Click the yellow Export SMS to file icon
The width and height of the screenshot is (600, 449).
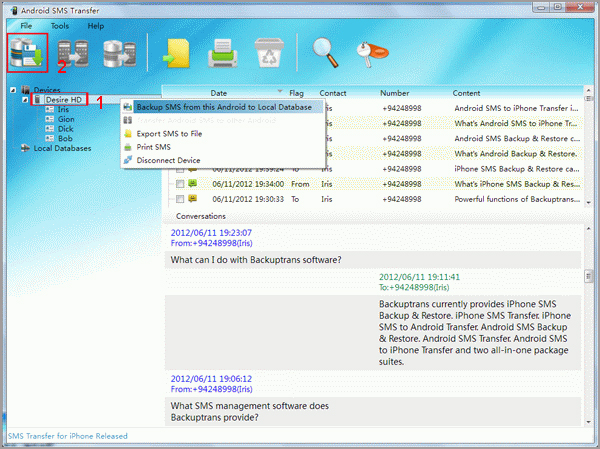coord(176,54)
